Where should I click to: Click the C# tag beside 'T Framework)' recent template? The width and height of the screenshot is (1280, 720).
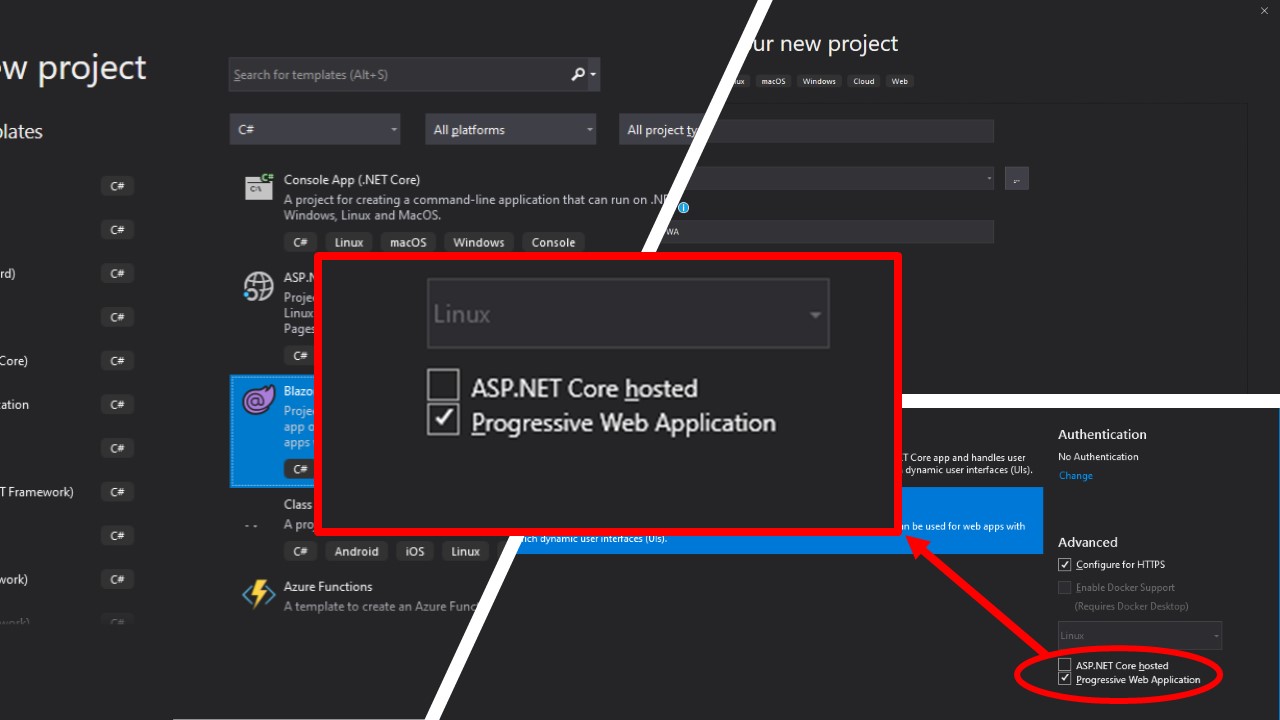tap(117, 492)
